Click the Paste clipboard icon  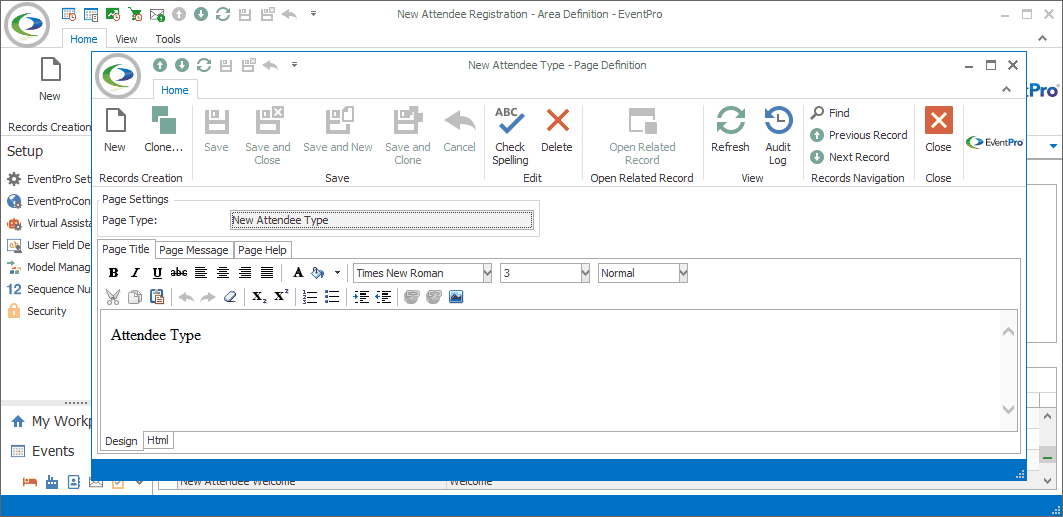pos(157,296)
